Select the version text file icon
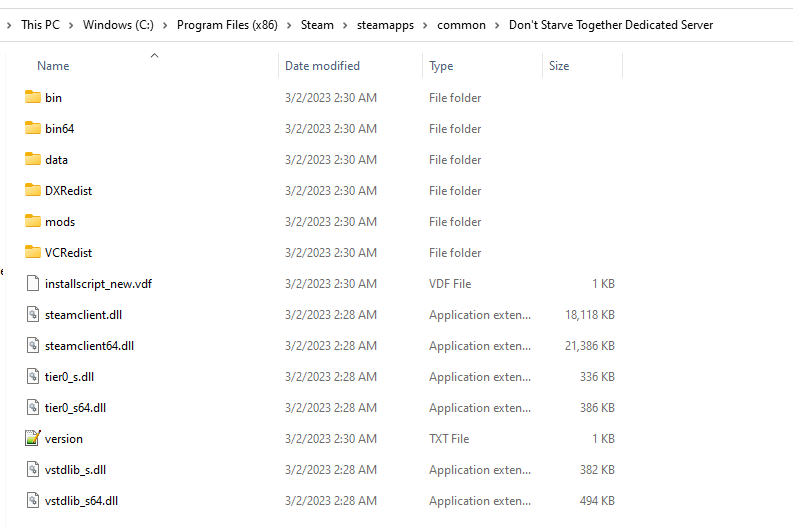 (32, 439)
